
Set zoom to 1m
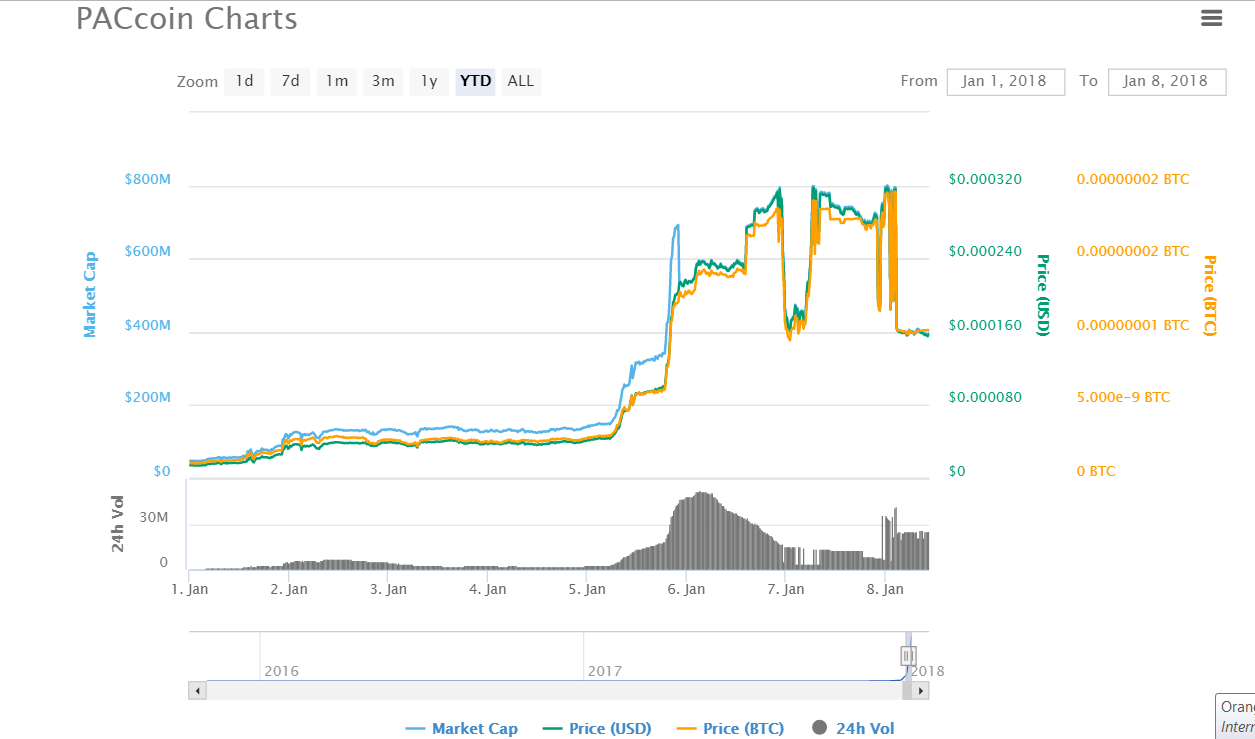(337, 81)
